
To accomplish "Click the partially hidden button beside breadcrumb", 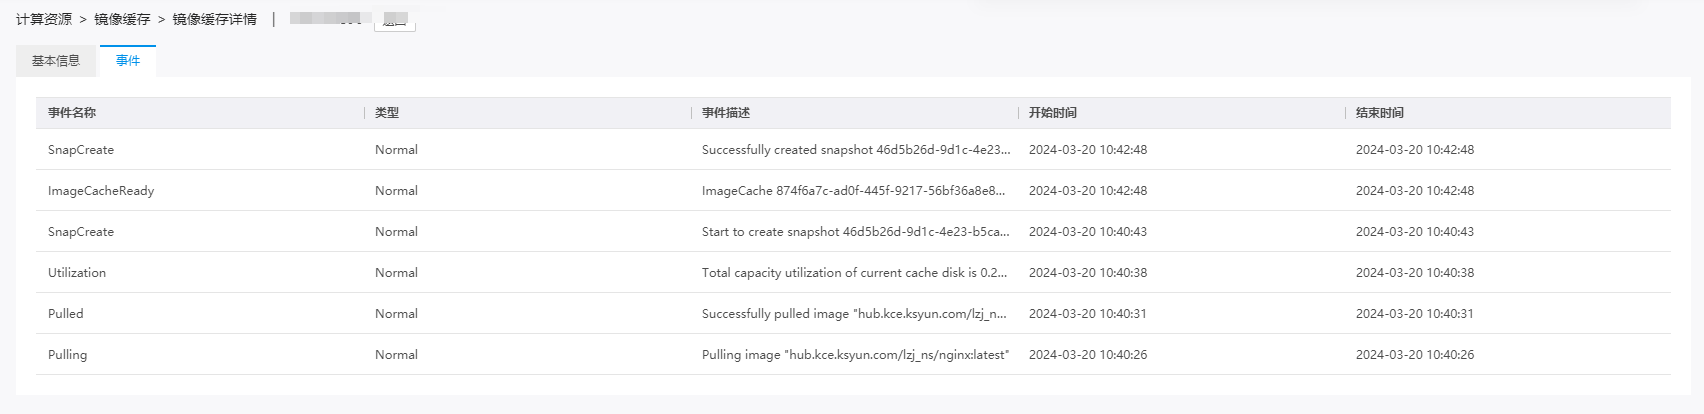I will click(395, 23).
